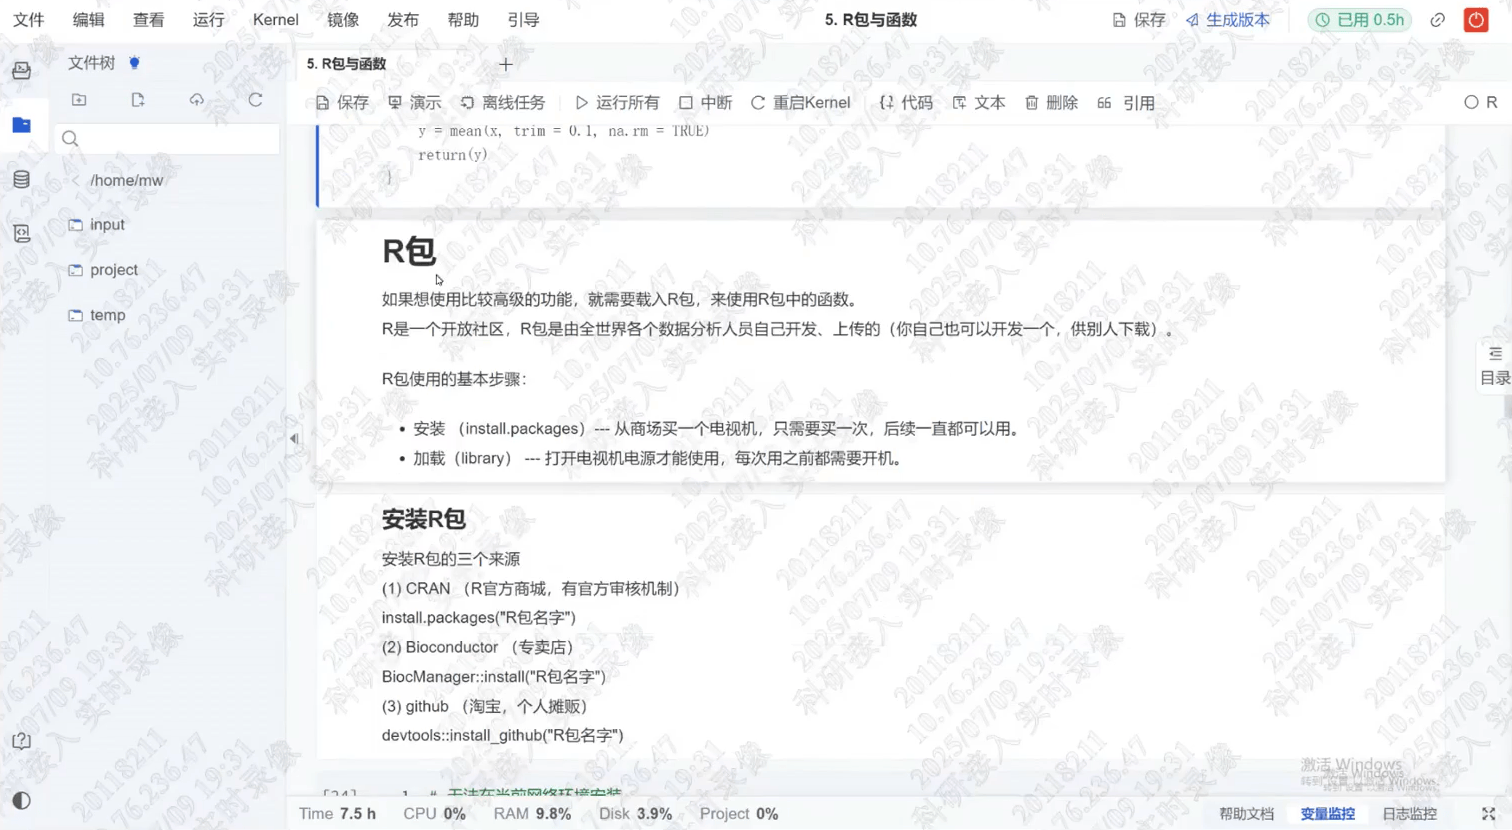Click 重启Kernel button in toolbar
Viewport: 1512px width, 830px height.
(800, 103)
